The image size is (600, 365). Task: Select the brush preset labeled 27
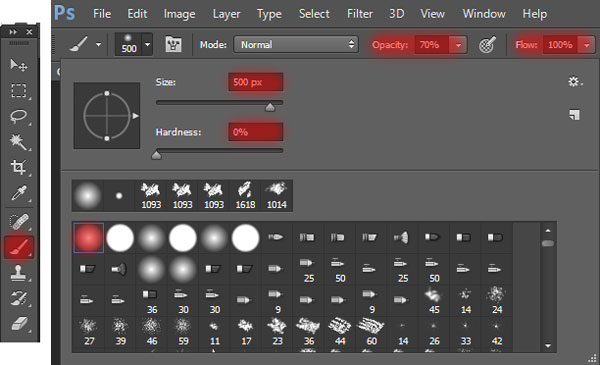pyautogui.click(x=88, y=332)
